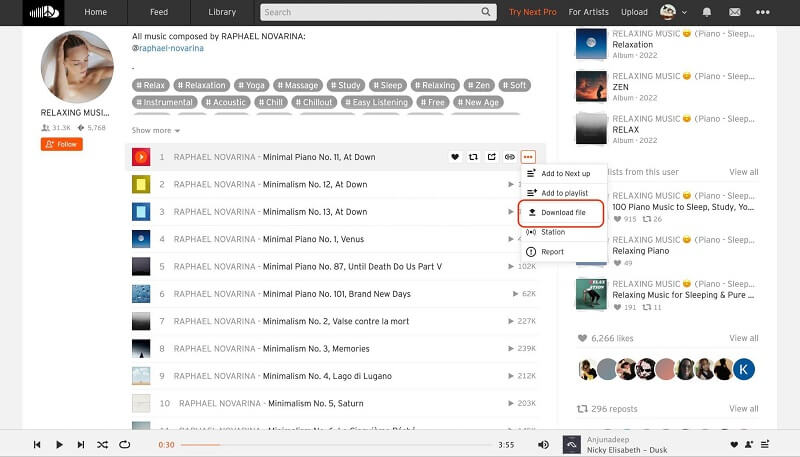Click the Minimalism No. 3, Memories artwork
The height and width of the screenshot is (457, 800).
point(141,349)
